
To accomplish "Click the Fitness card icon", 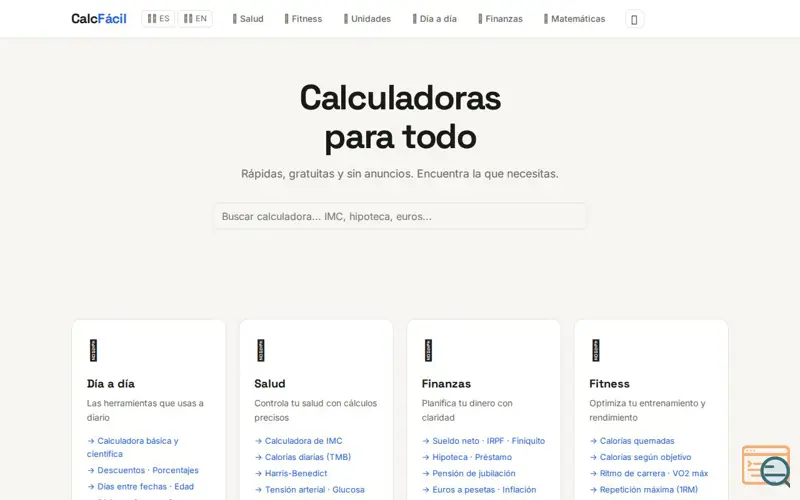I will click(x=595, y=351).
